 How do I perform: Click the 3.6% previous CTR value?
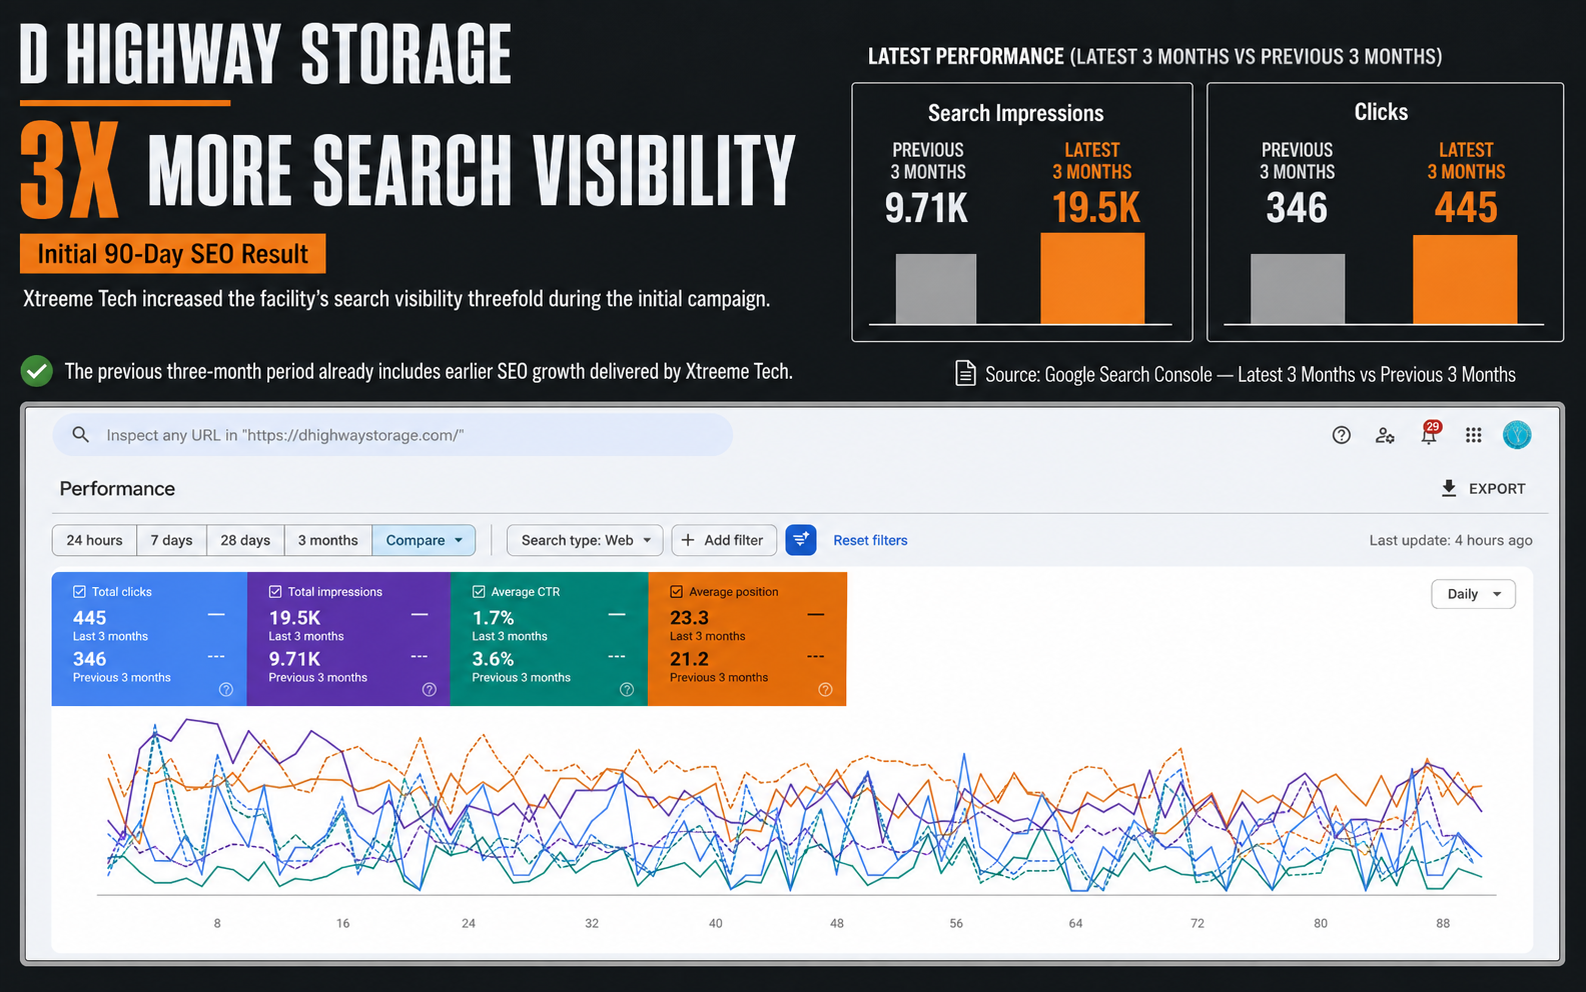click(x=493, y=659)
